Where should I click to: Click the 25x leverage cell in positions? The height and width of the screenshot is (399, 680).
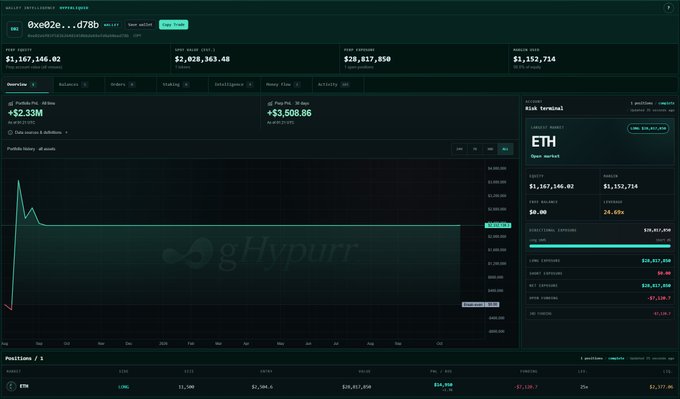tap(584, 387)
